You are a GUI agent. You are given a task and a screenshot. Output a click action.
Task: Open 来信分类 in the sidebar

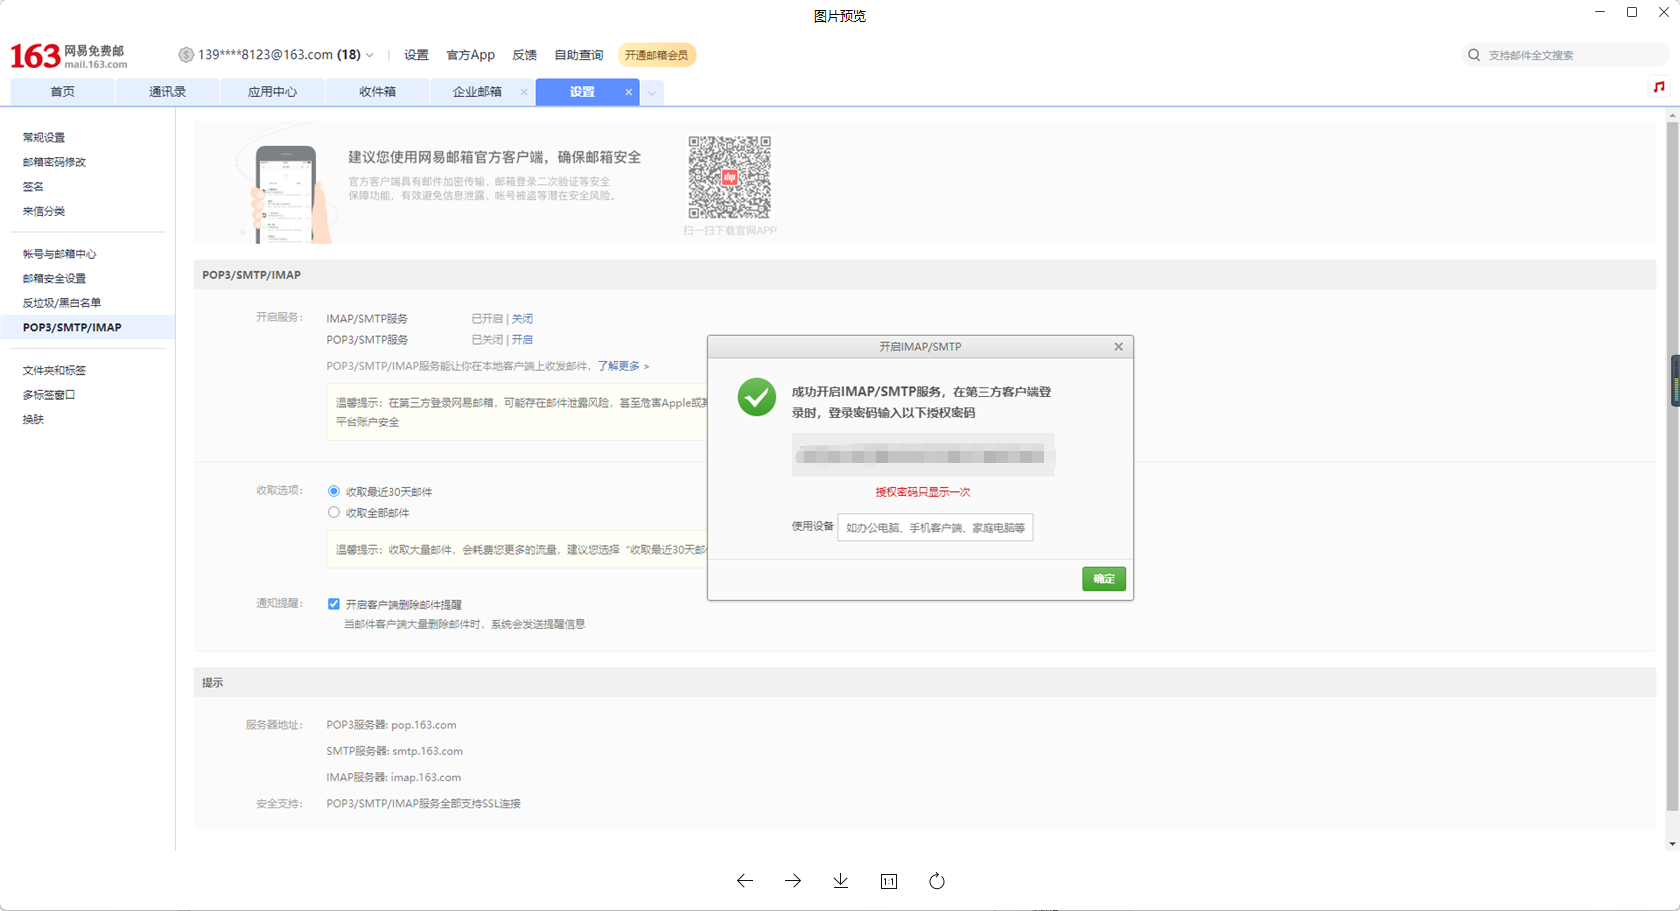44,211
